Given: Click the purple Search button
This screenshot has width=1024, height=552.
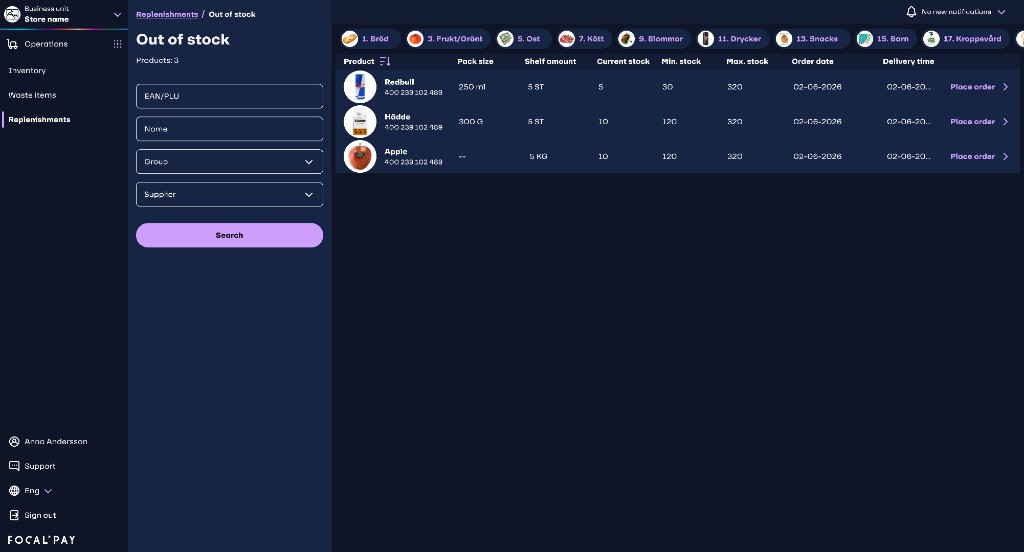Looking at the screenshot, I should (229, 235).
